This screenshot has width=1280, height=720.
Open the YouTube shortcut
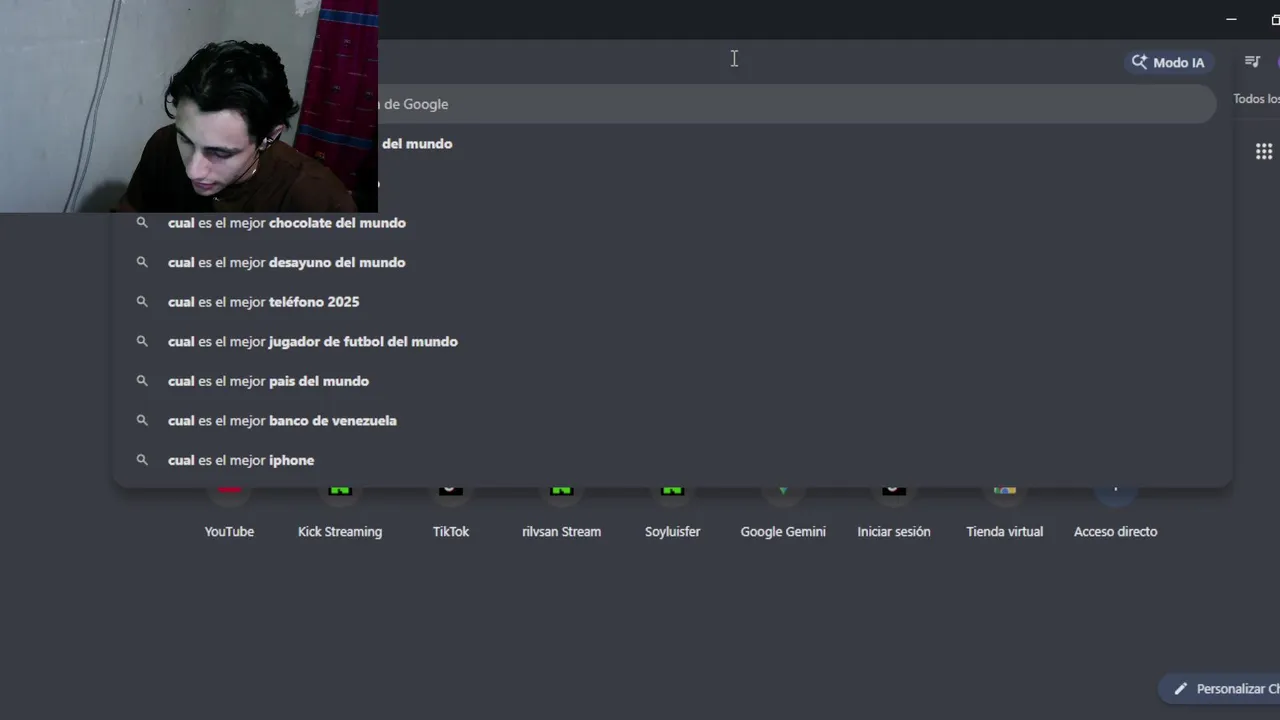(x=229, y=515)
